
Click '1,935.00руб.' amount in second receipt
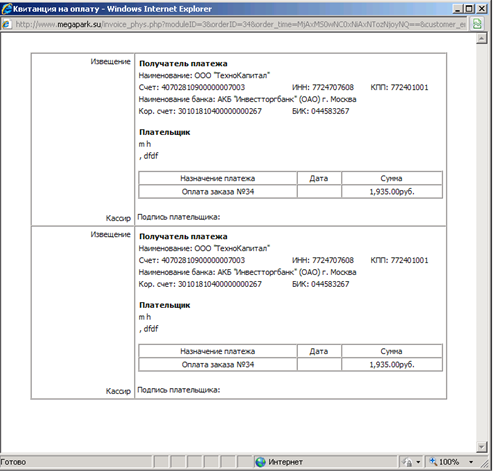392,365
